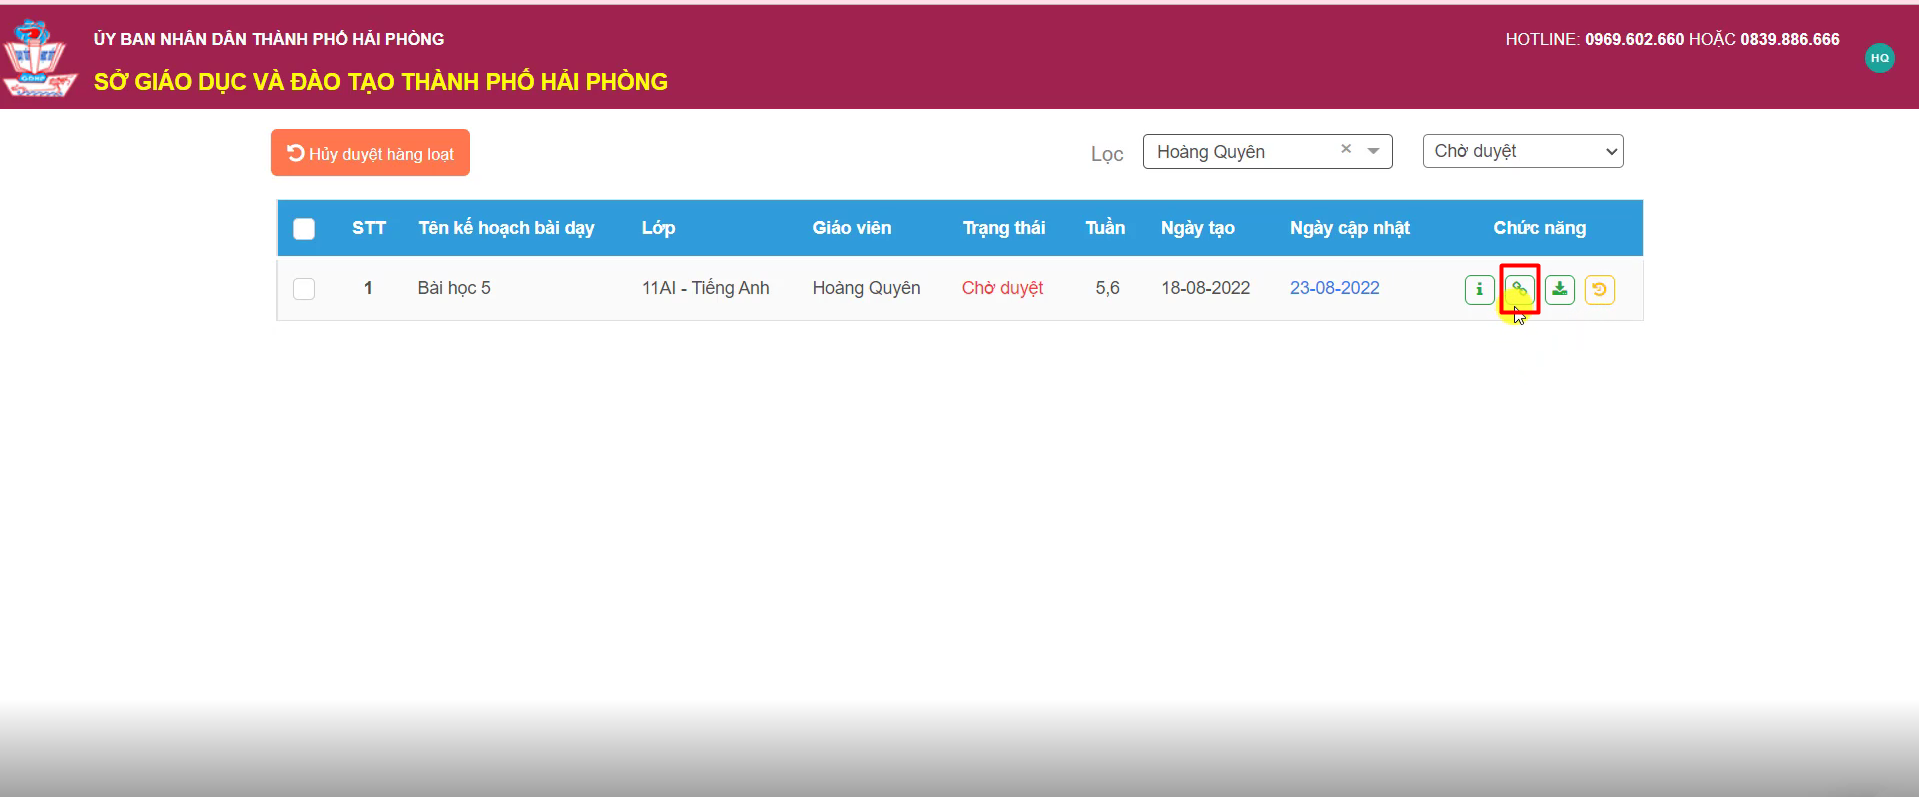Click the Tên kế hoạch bài dạy column header
This screenshot has width=1919, height=797.
[506, 228]
